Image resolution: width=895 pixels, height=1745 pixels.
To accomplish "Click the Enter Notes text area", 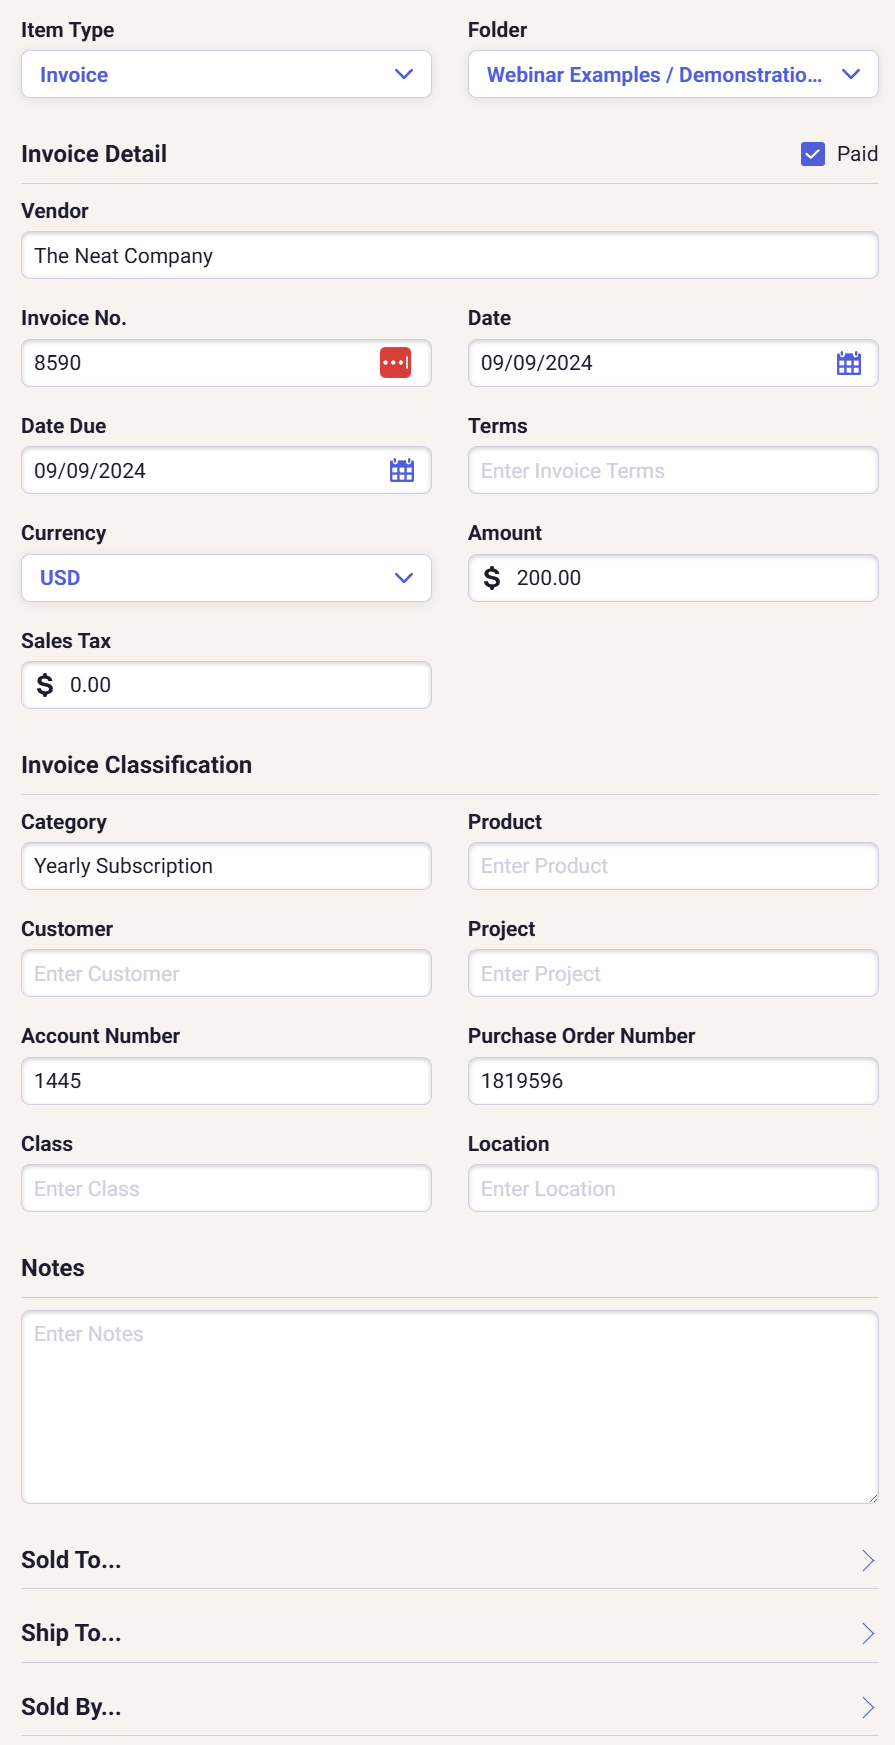I will (x=449, y=1406).
